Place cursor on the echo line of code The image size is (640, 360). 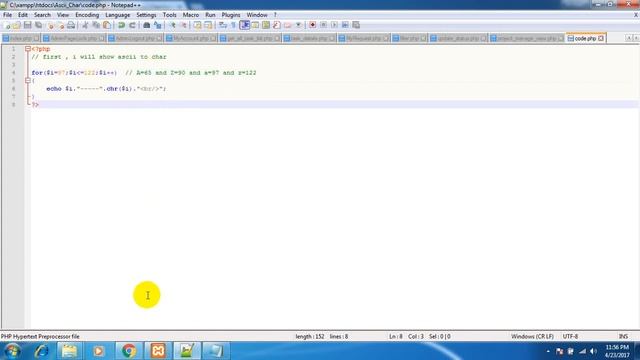pyautogui.click(x=106, y=89)
